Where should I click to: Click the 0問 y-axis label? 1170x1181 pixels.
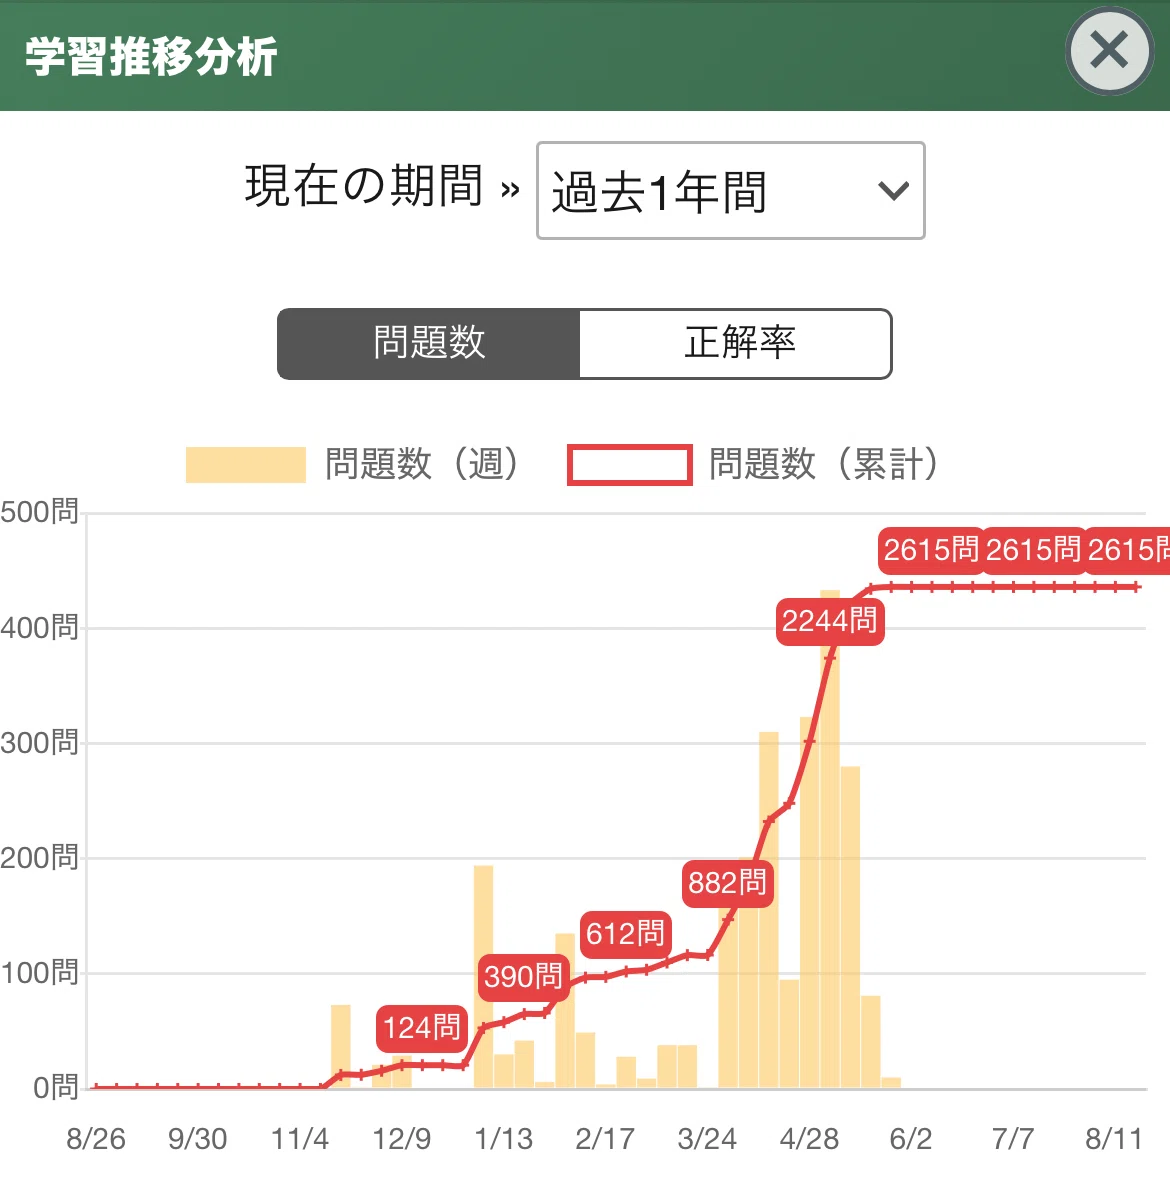(56, 1088)
